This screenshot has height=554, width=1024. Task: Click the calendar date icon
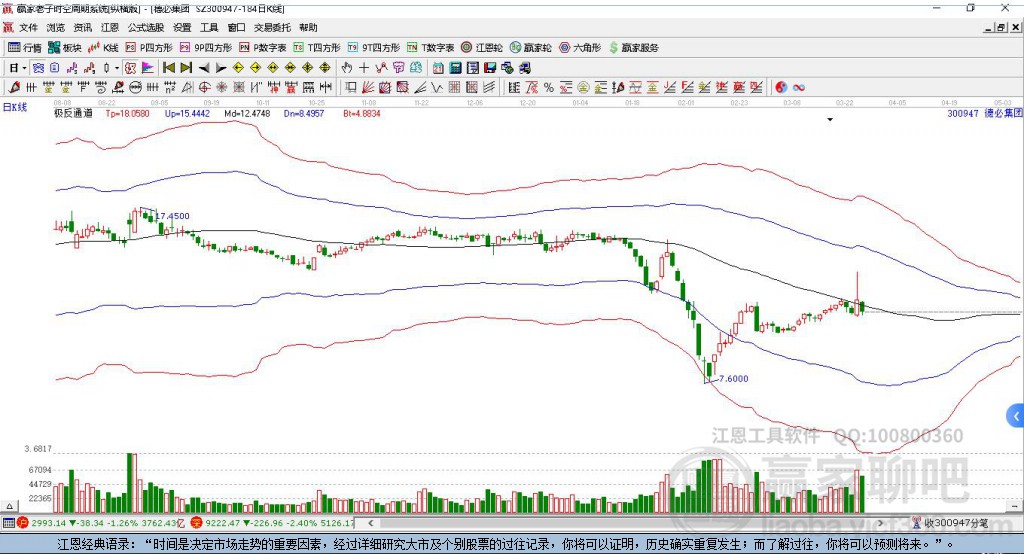(x=438, y=68)
